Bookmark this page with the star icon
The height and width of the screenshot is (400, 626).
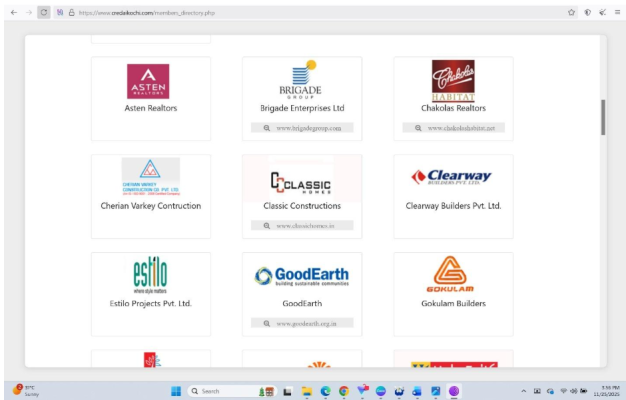(571, 12)
